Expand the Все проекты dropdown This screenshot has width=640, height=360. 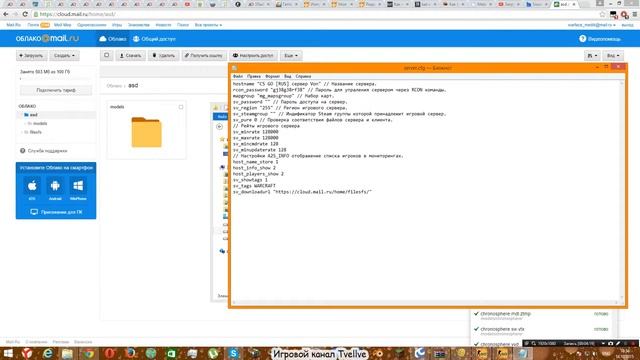(208, 25)
